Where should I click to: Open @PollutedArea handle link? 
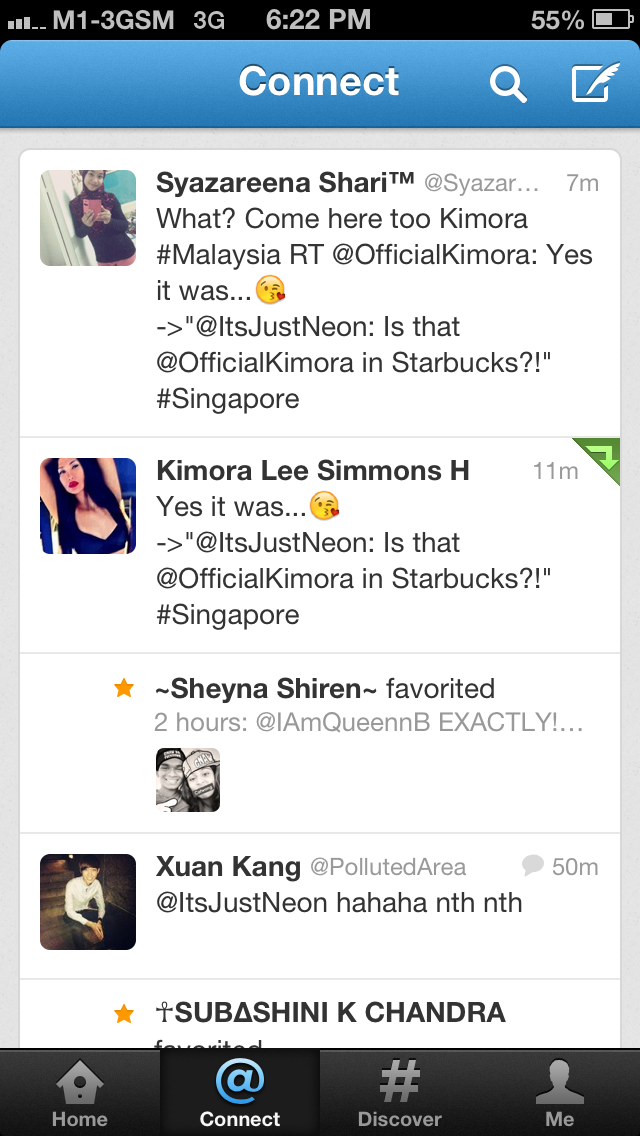click(388, 866)
